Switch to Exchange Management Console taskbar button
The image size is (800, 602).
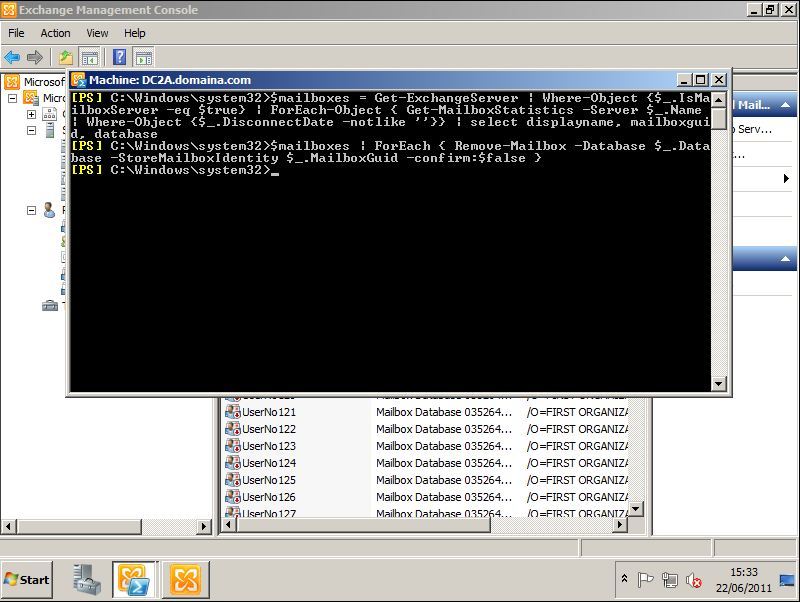pyautogui.click(x=185, y=580)
